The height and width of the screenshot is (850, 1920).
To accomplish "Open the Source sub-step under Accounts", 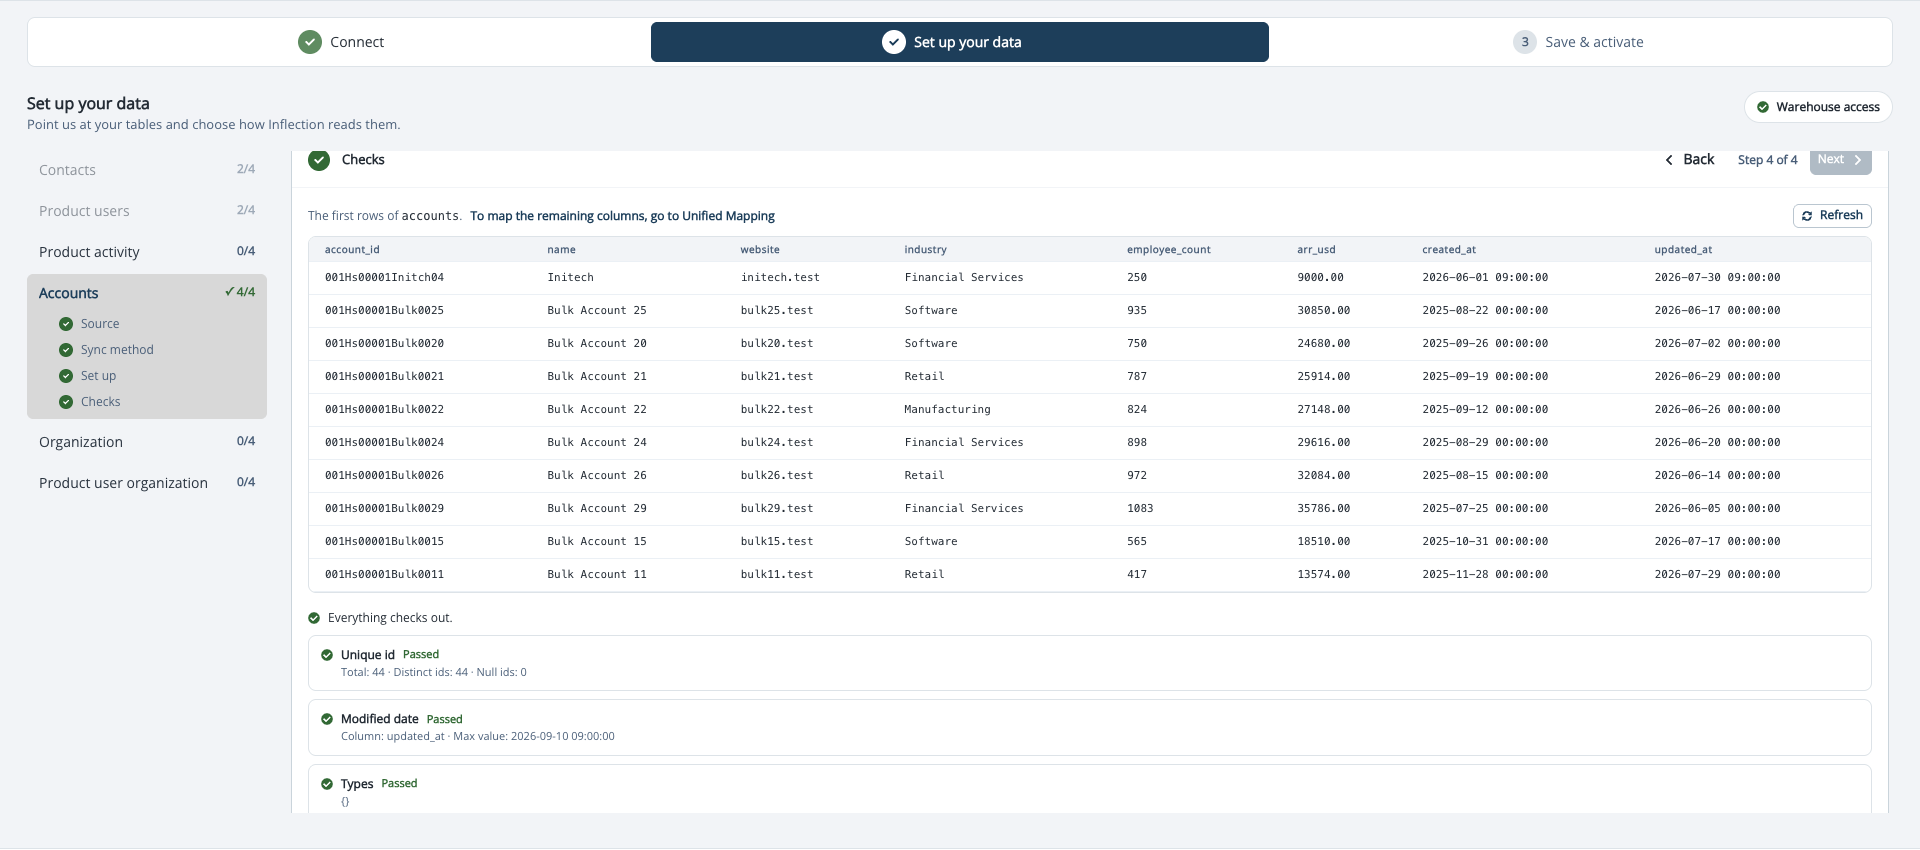I will pyautogui.click(x=100, y=324).
